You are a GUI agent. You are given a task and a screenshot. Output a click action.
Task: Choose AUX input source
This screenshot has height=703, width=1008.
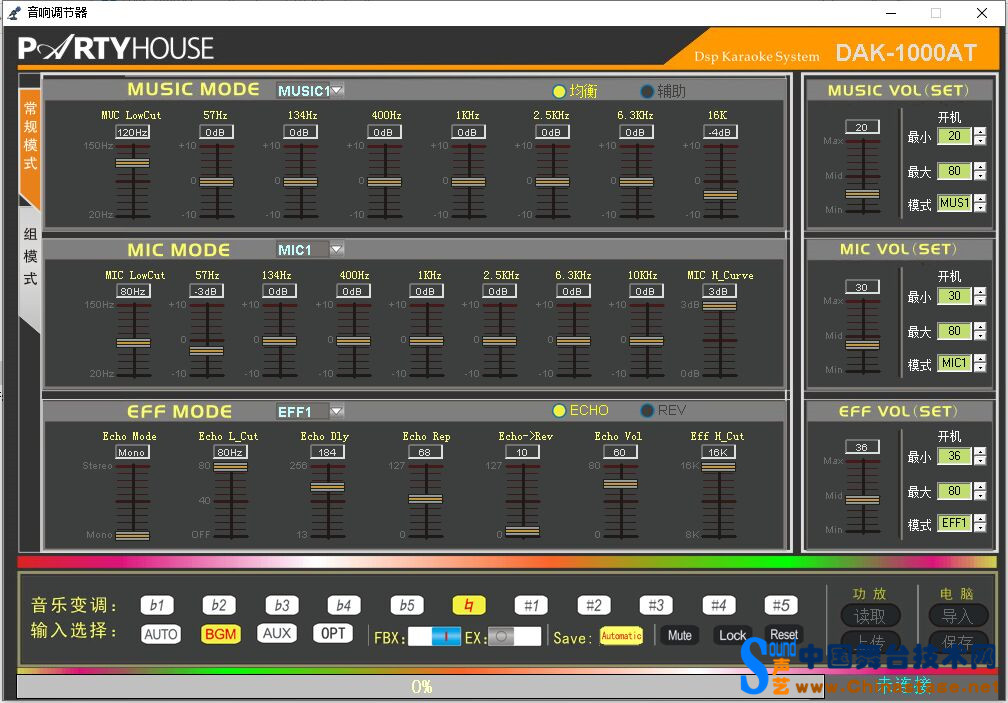click(276, 634)
